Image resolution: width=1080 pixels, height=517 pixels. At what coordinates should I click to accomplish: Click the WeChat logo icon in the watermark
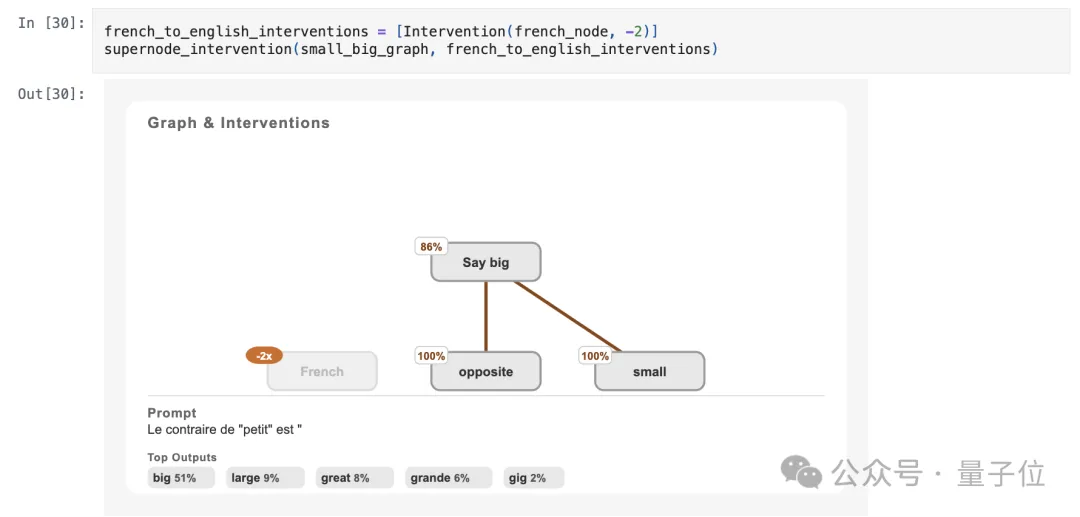tap(803, 472)
